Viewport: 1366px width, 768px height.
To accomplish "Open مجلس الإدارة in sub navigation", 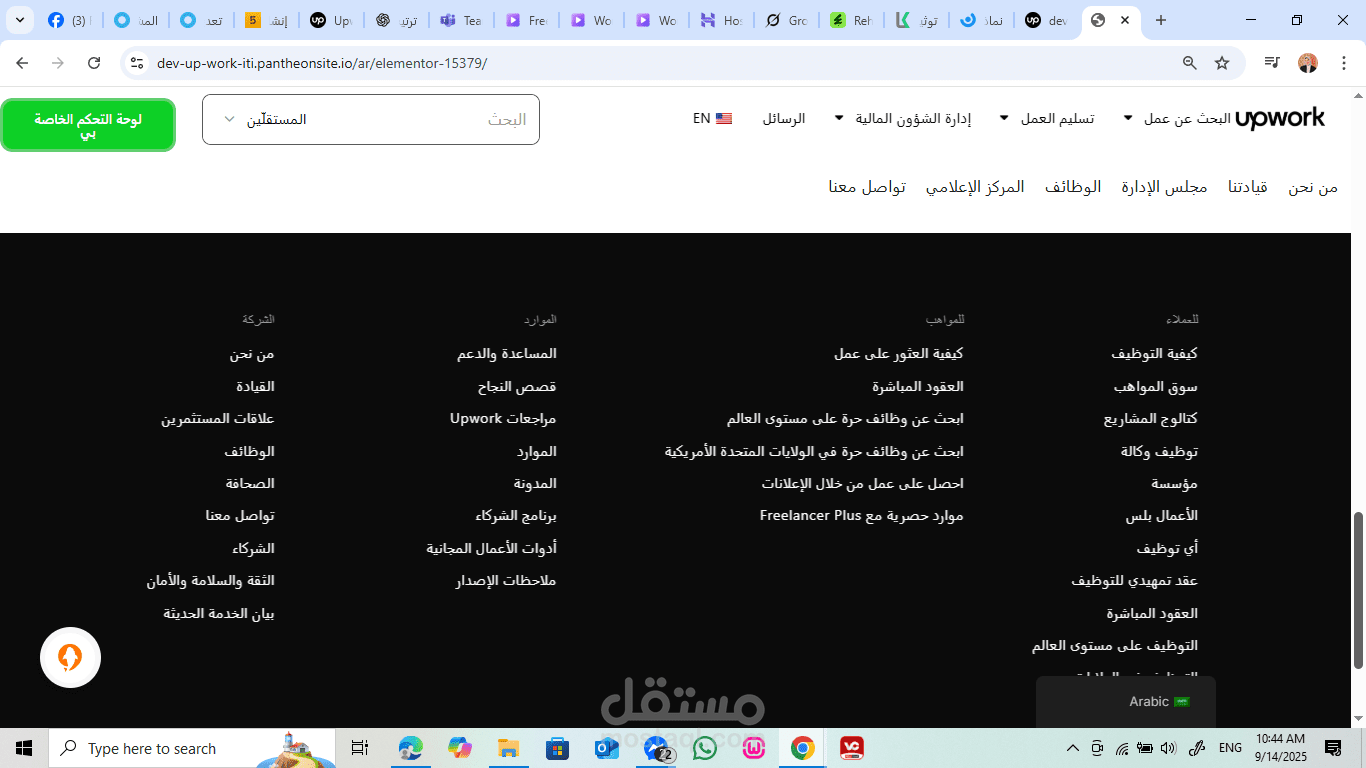I will pos(1164,187).
